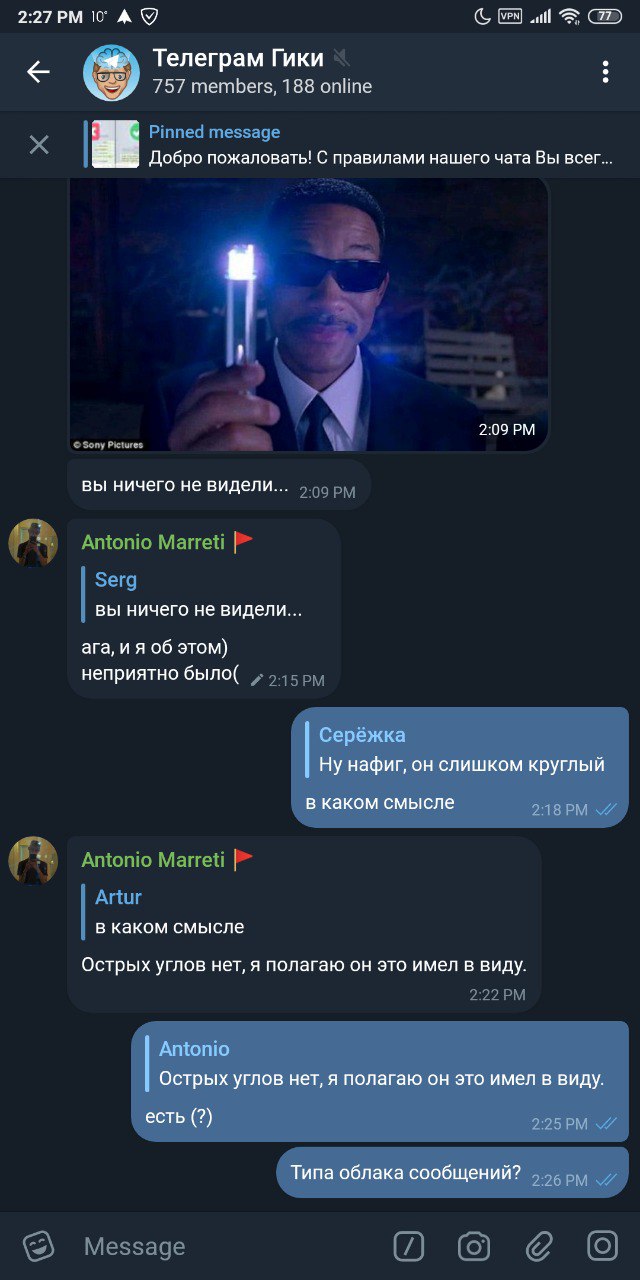The width and height of the screenshot is (640, 1280).
Task: Tap the back arrow to leave chat
Action: tap(38, 72)
